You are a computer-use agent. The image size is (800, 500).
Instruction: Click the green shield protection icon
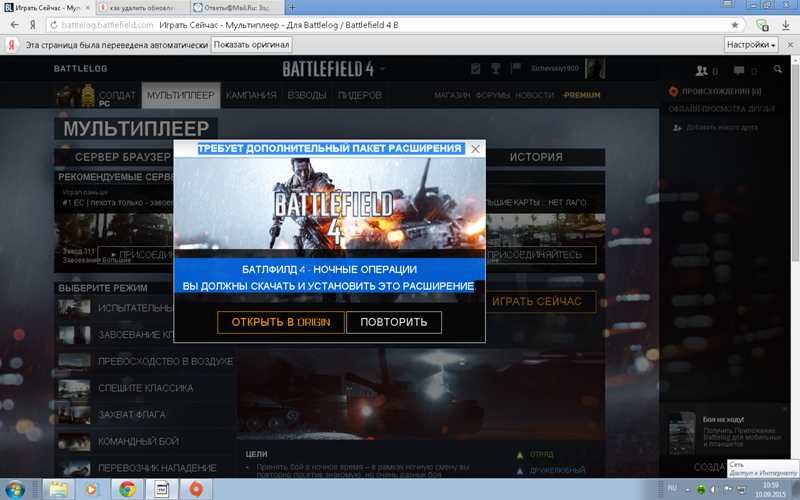tap(762, 25)
